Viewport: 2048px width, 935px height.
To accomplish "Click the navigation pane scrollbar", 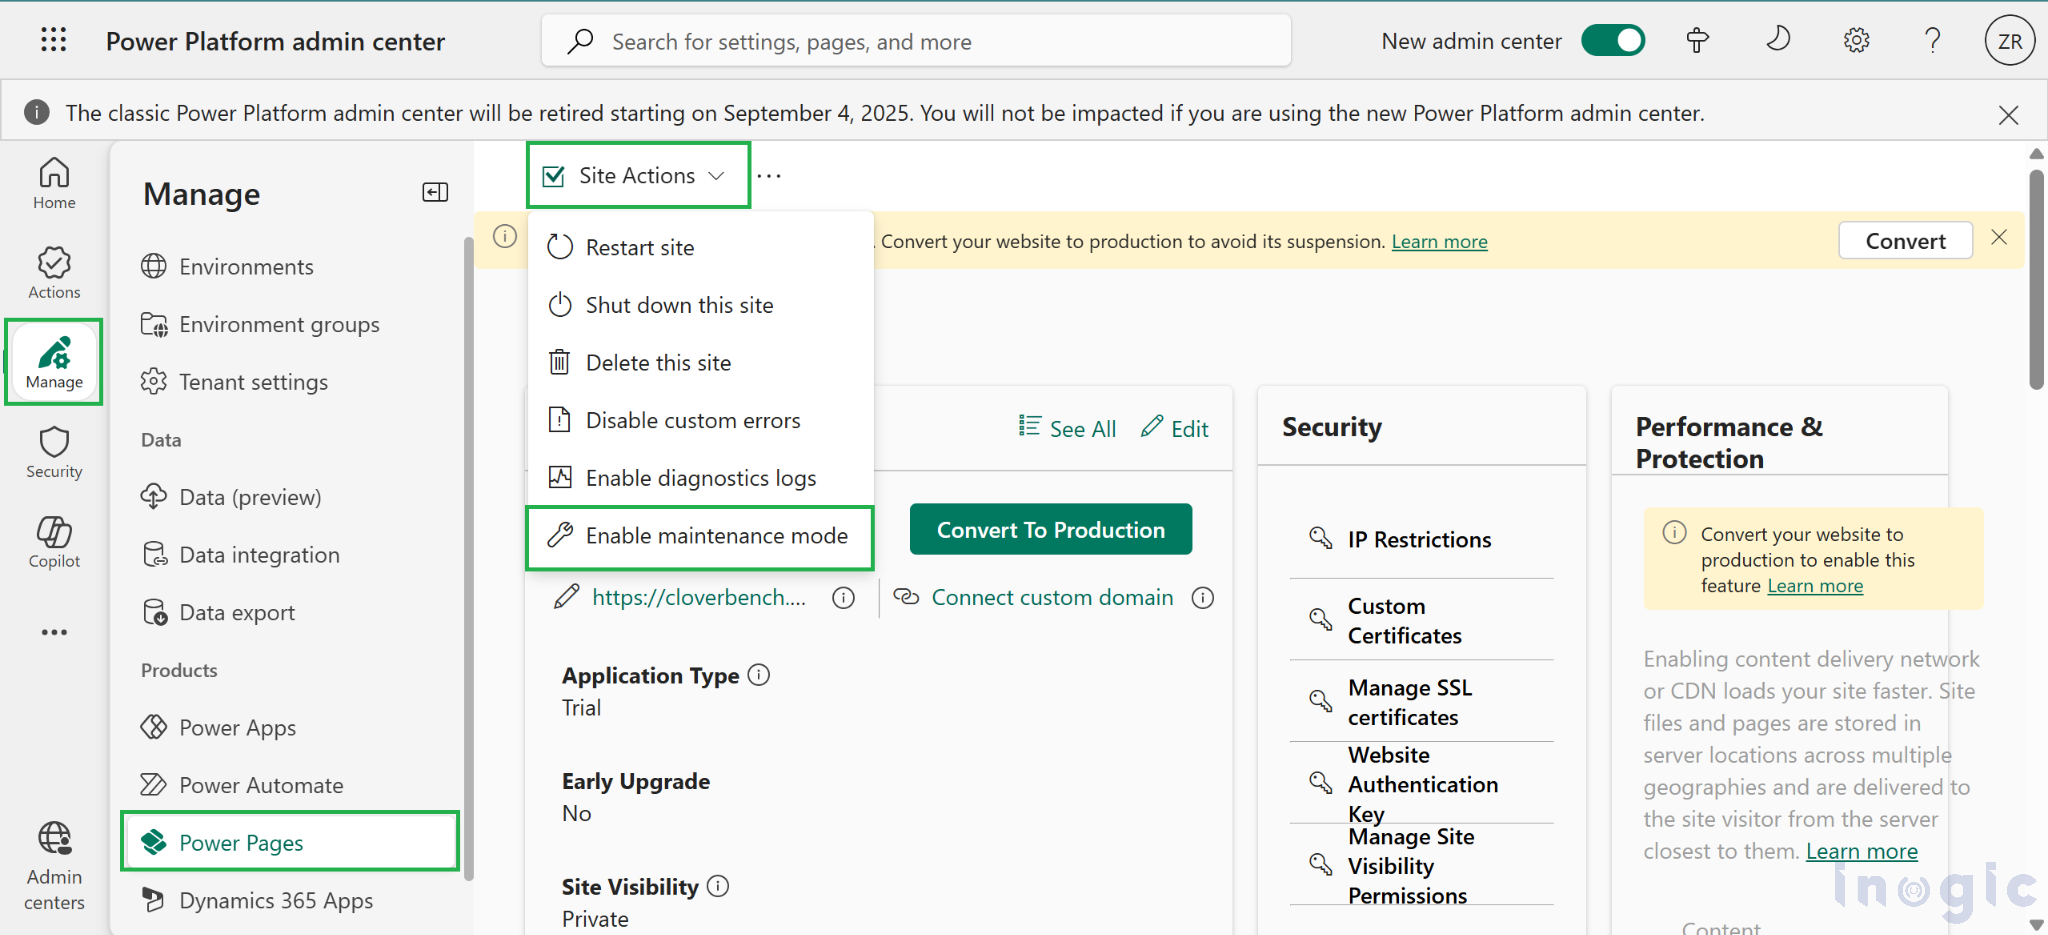I will 468,560.
